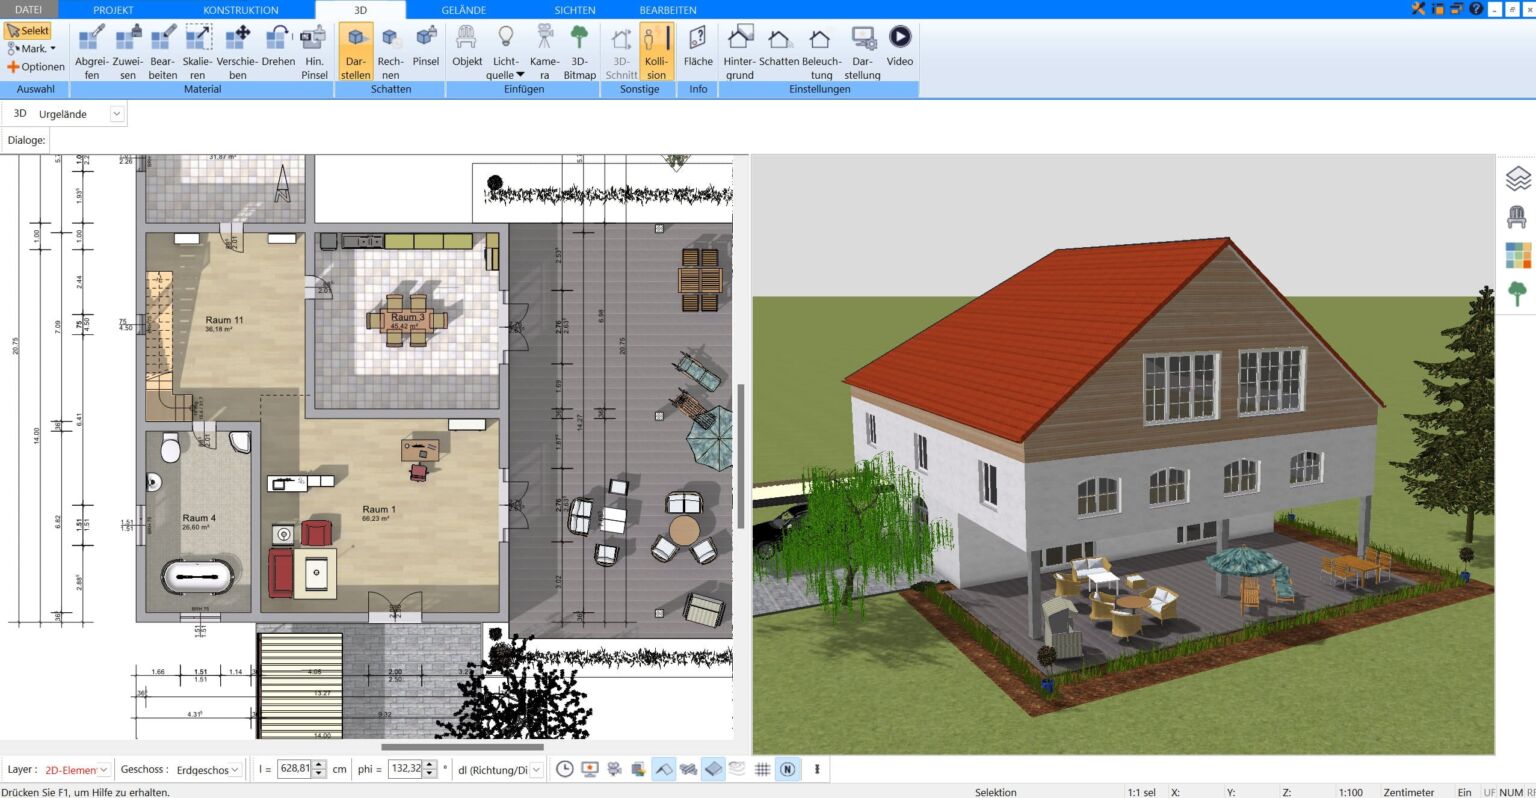Toggle Darstellen shadow mode
Viewport: 1536px width, 798px height.
(355, 50)
